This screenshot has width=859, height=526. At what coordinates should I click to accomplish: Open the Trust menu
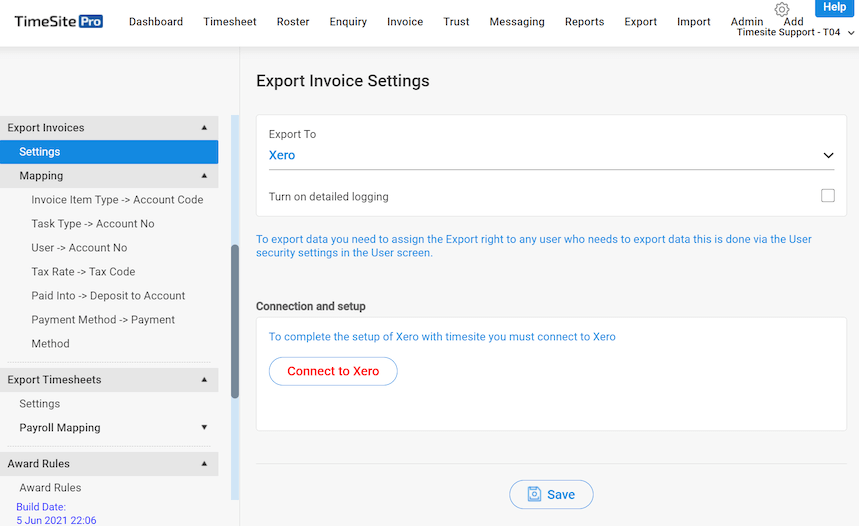pyautogui.click(x=456, y=21)
